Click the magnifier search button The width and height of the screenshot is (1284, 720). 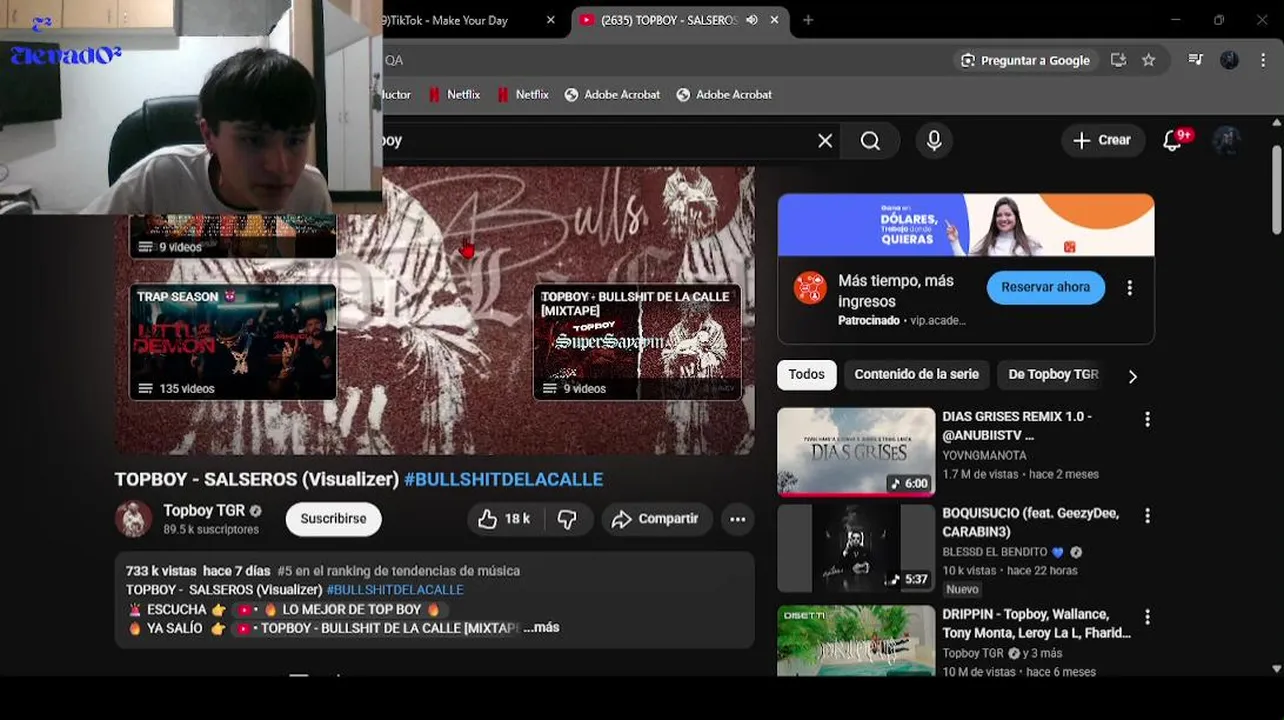(x=871, y=141)
